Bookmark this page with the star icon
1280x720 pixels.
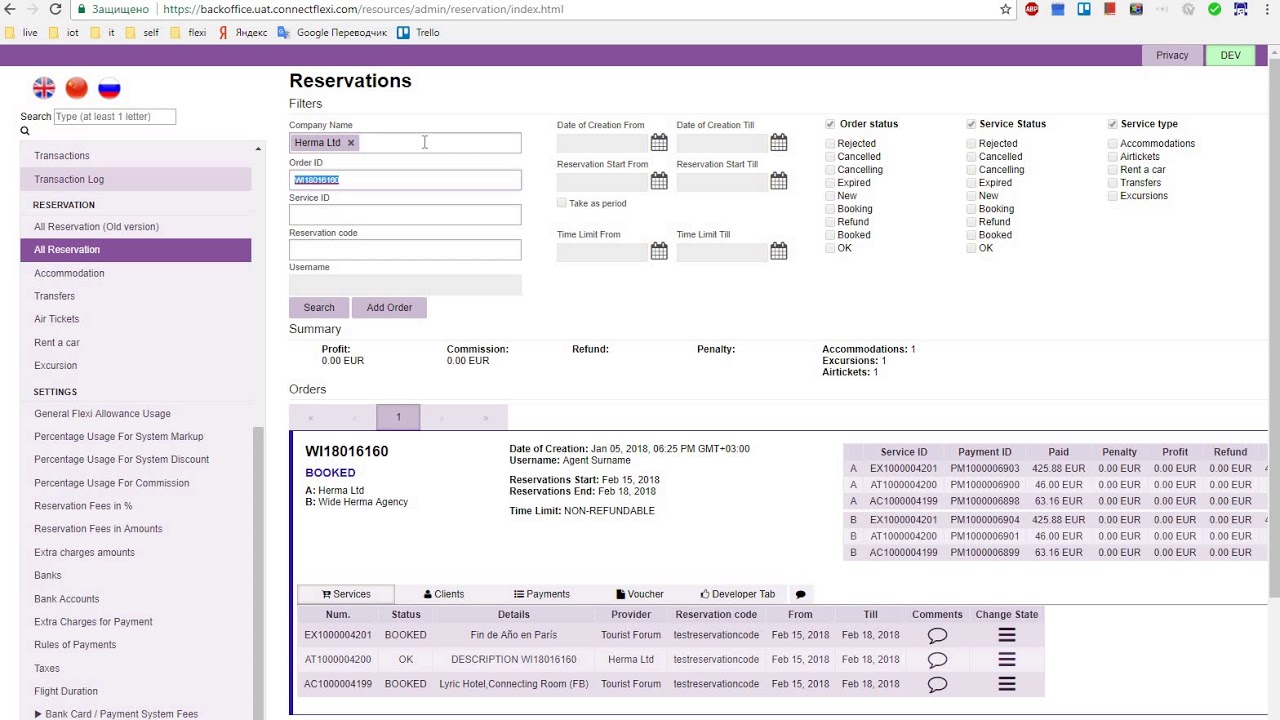[x=1005, y=9]
